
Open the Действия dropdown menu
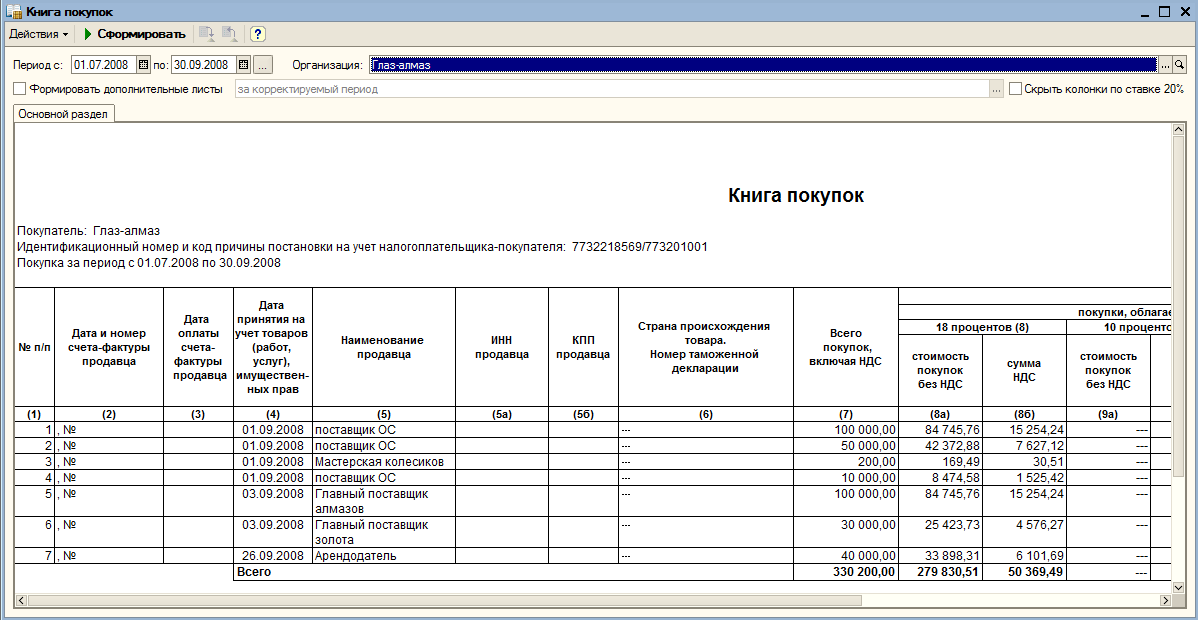tap(38, 34)
